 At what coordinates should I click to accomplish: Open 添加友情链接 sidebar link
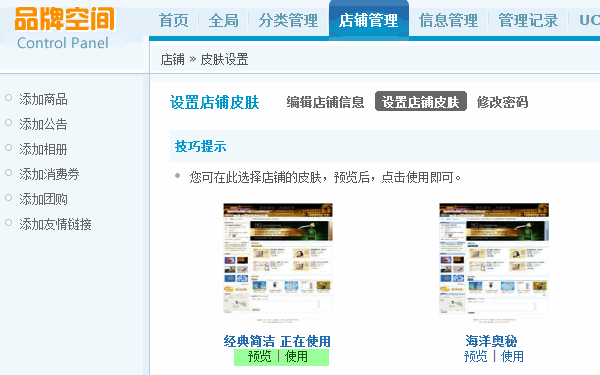point(55,224)
